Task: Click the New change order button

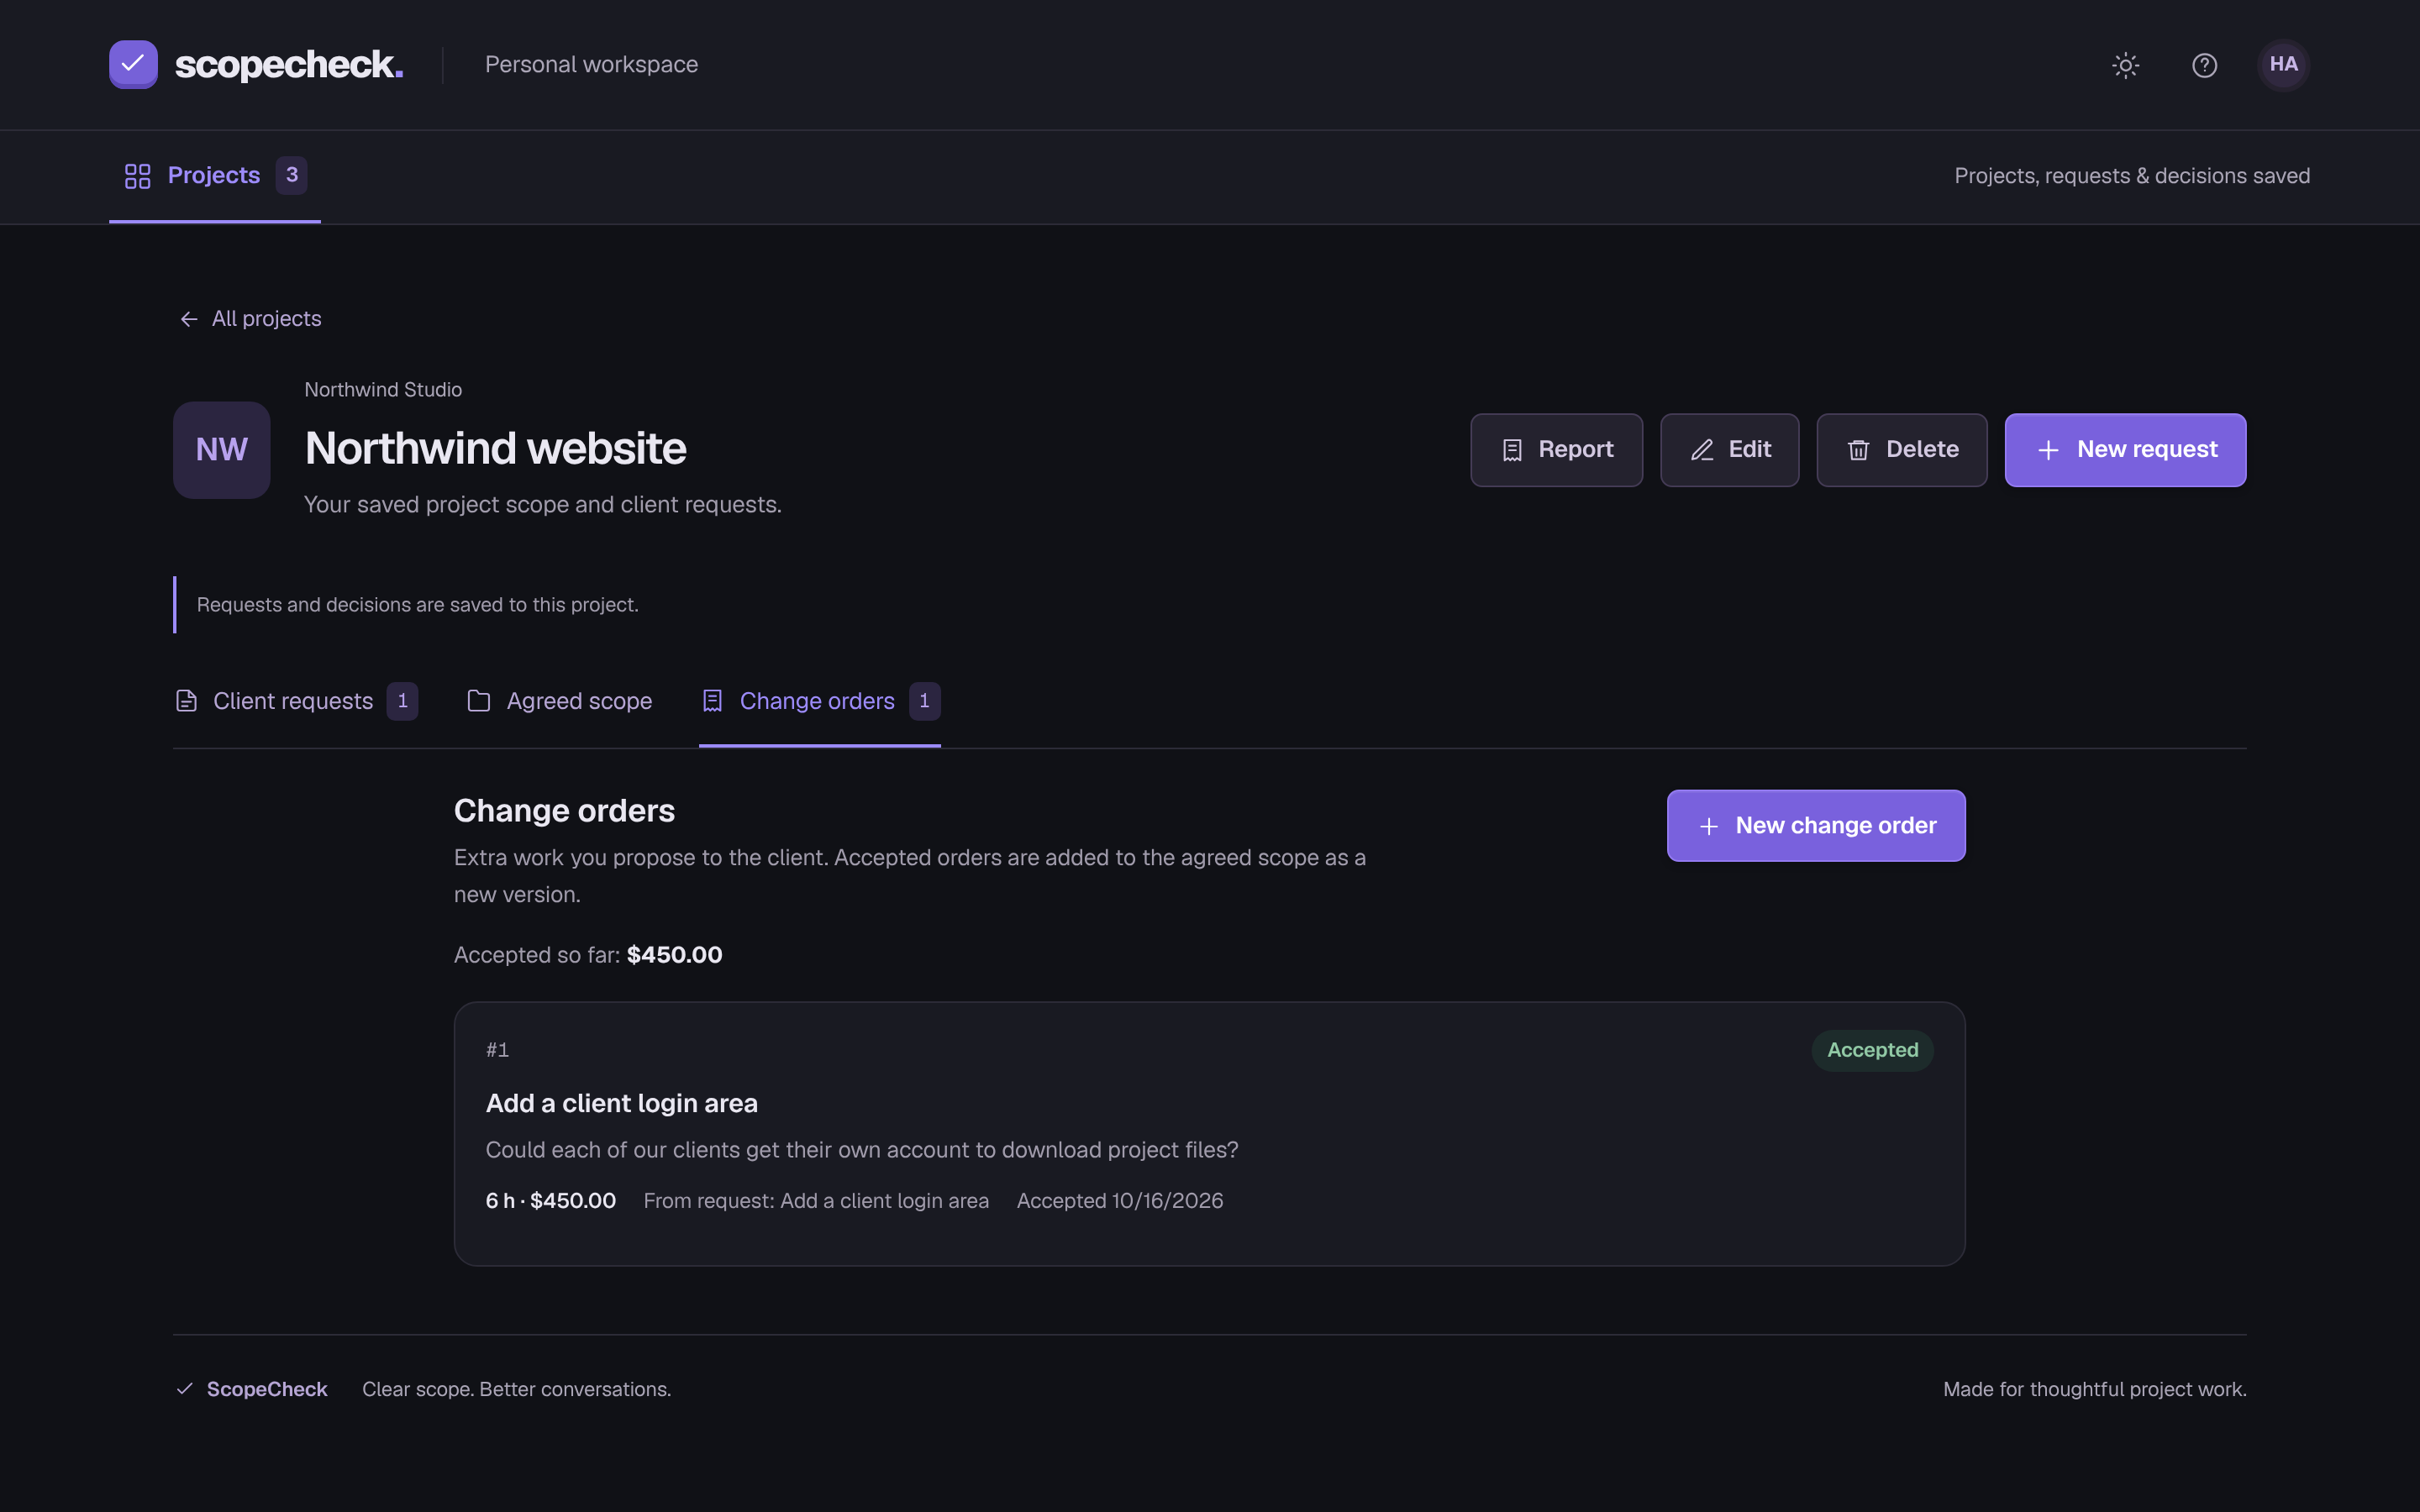Action: point(1815,826)
